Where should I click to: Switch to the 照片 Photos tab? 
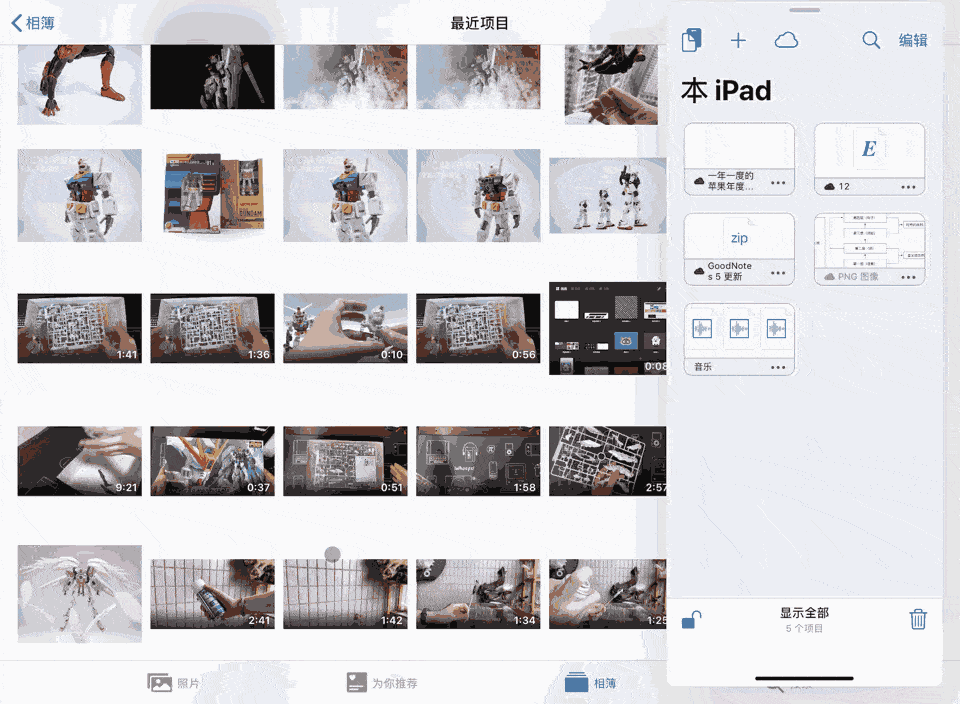tap(174, 683)
